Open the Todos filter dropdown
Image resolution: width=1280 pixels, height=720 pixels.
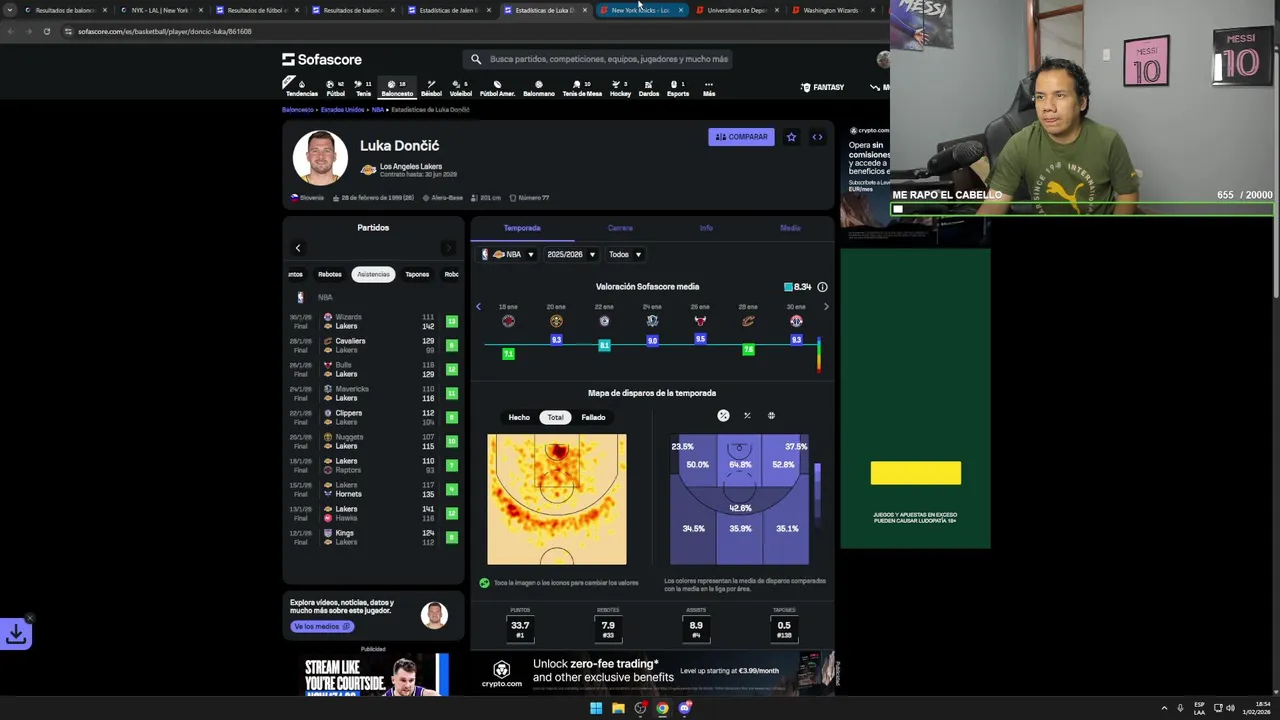pyautogui.click(x=625, y=255)
